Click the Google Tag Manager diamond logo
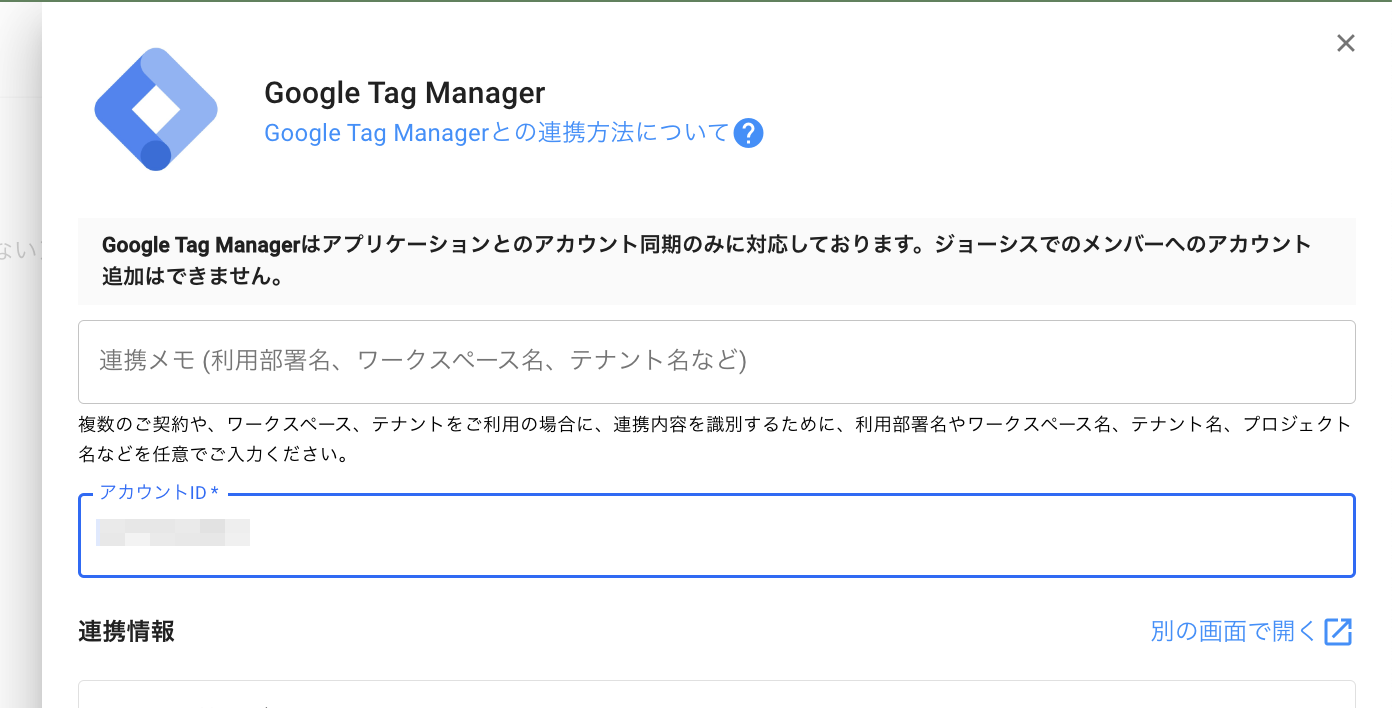 click(156, 109)
